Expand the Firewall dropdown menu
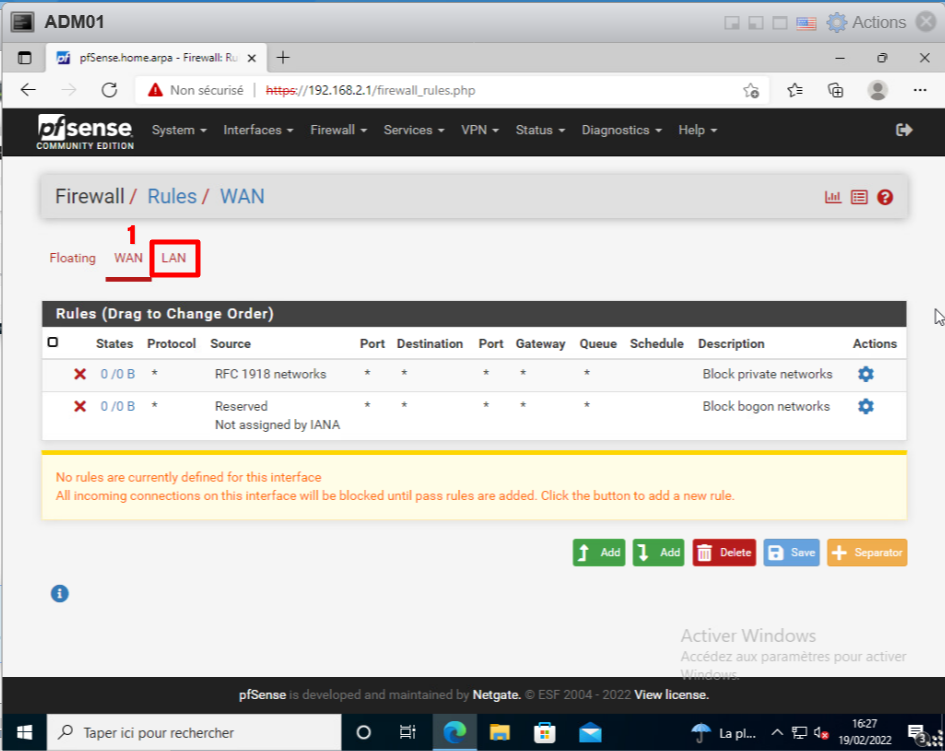 tap(338, 130)
